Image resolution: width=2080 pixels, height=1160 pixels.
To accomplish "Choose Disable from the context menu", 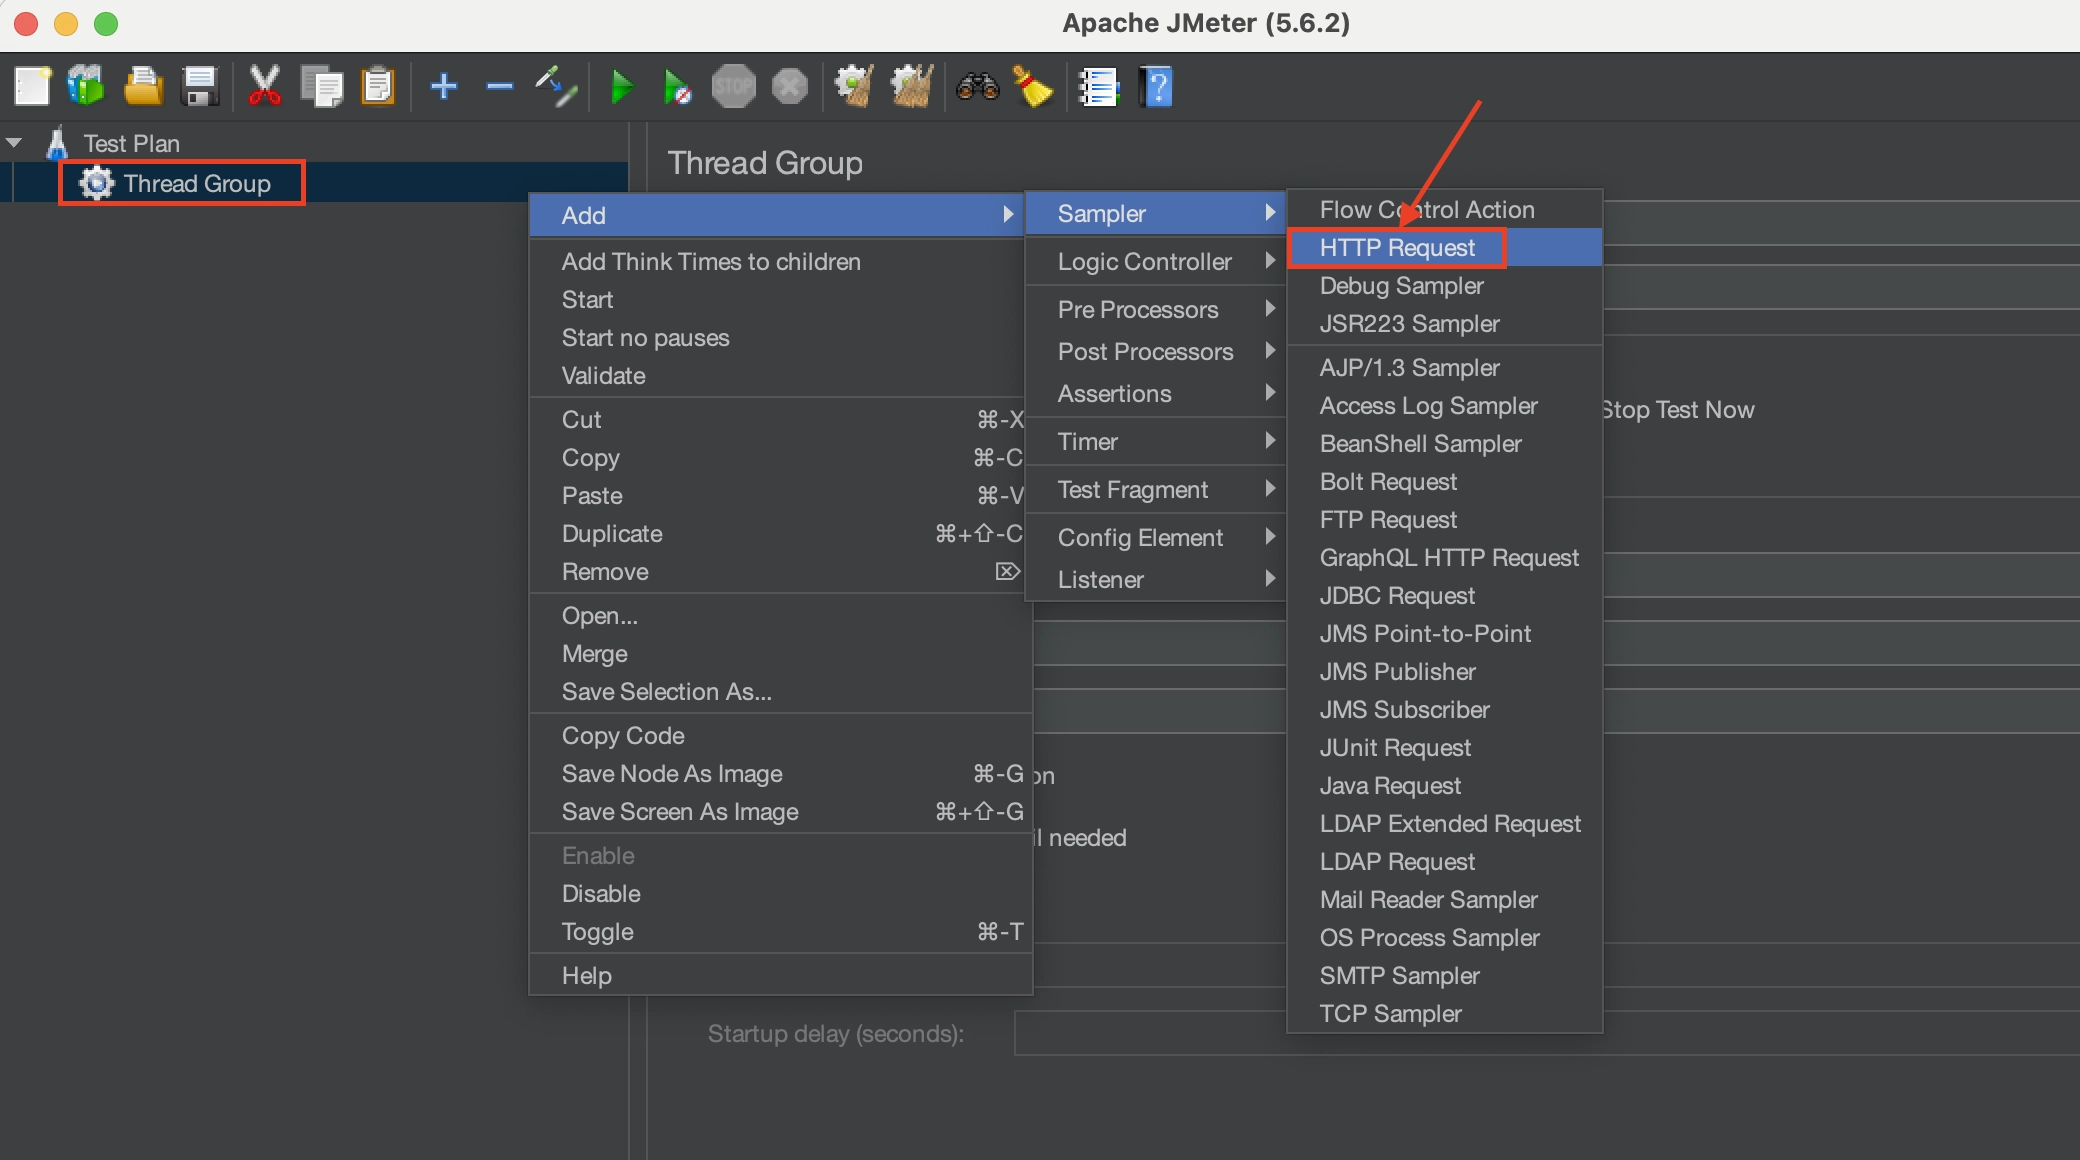I will [x=601, y=894].
